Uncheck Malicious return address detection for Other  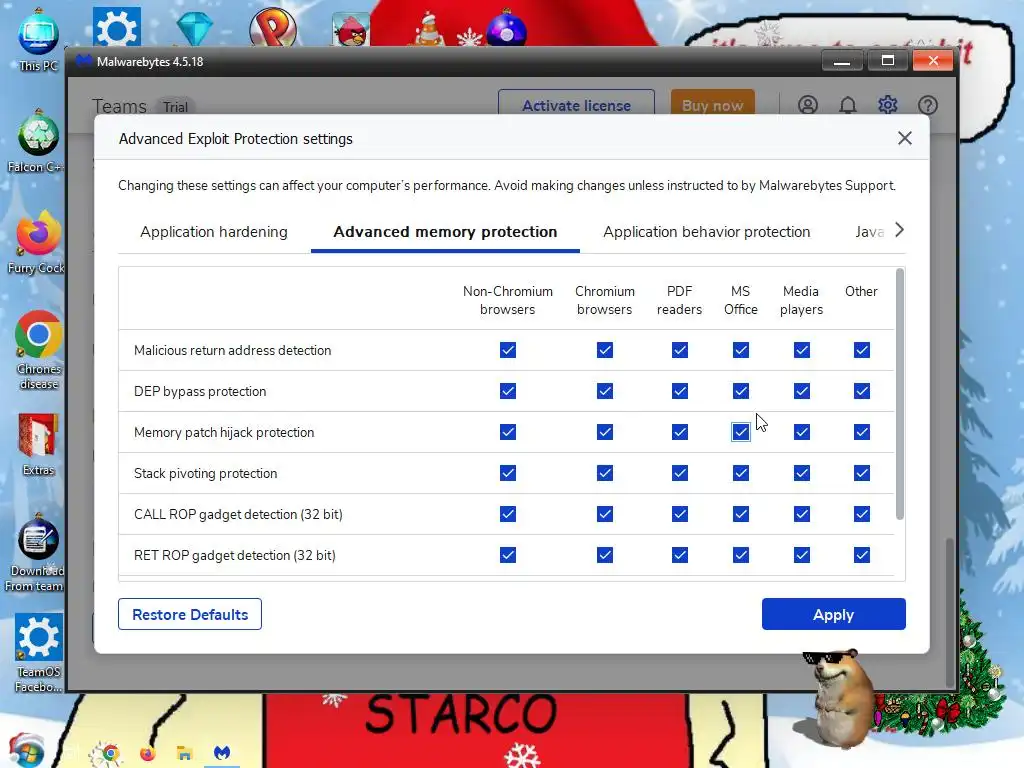coord(862,350)
